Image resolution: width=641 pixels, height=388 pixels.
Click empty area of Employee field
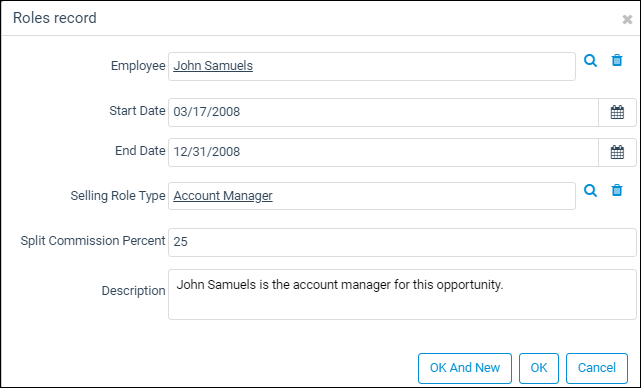413,66
